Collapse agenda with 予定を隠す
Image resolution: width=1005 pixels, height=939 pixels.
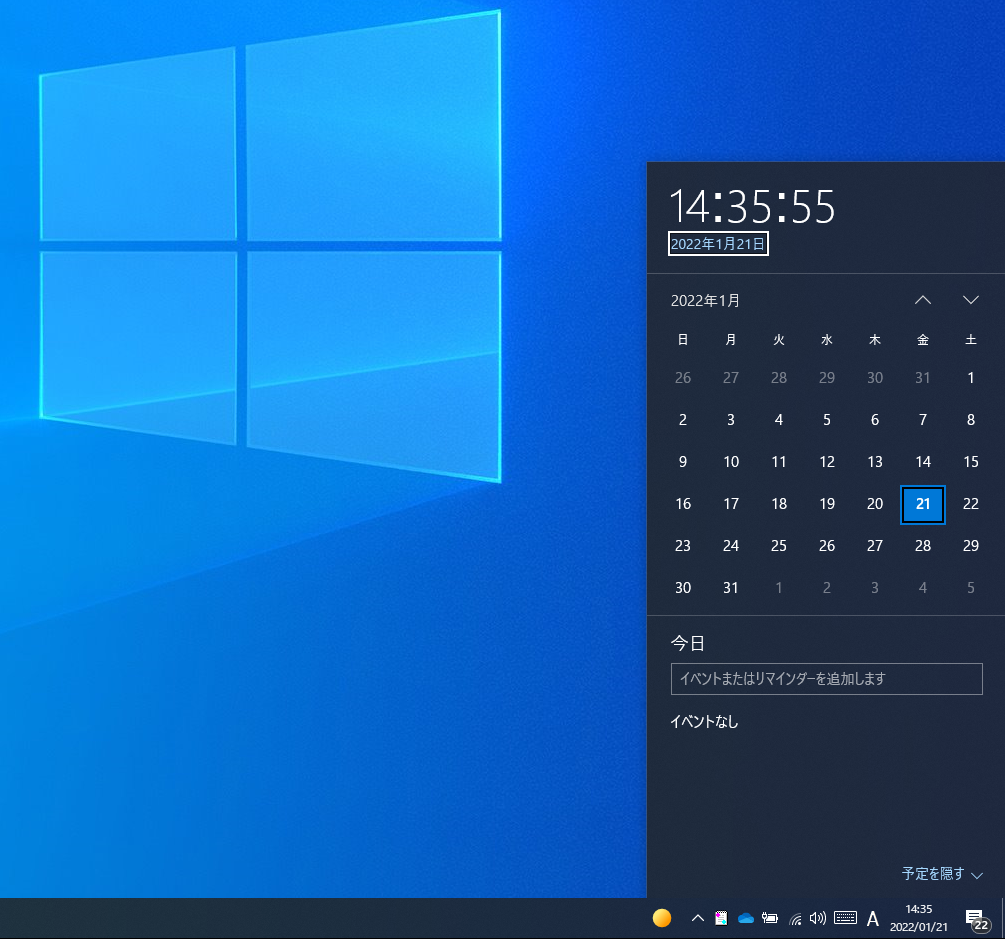pyautogui.click(x=942, y=874)
